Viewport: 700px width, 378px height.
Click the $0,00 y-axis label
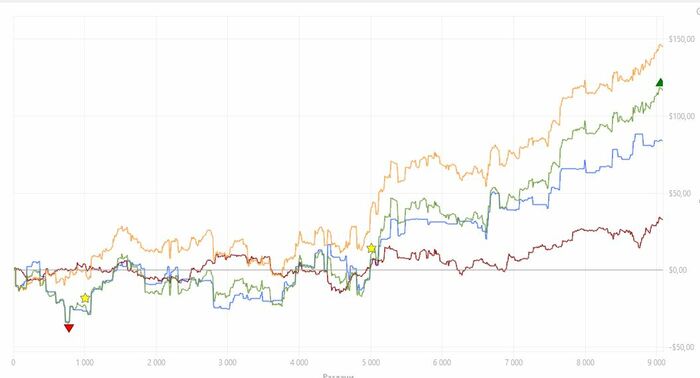(678, 270)
